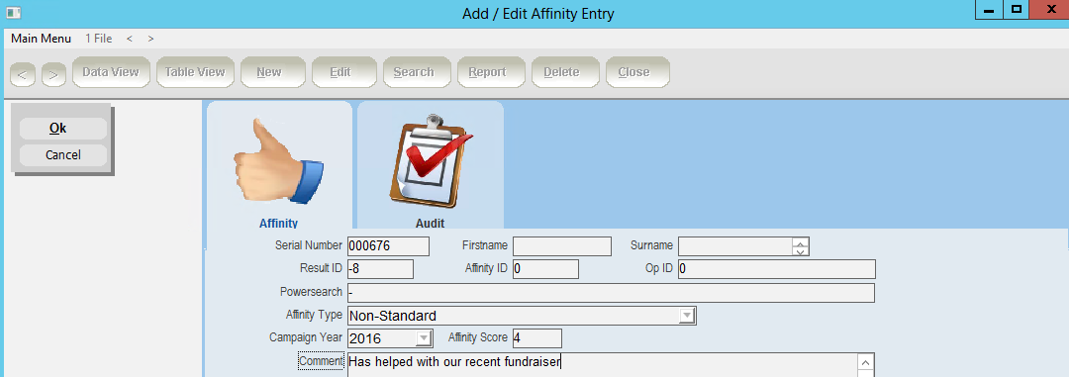
Task: Click the Comment field label
Action: (321, 361)
